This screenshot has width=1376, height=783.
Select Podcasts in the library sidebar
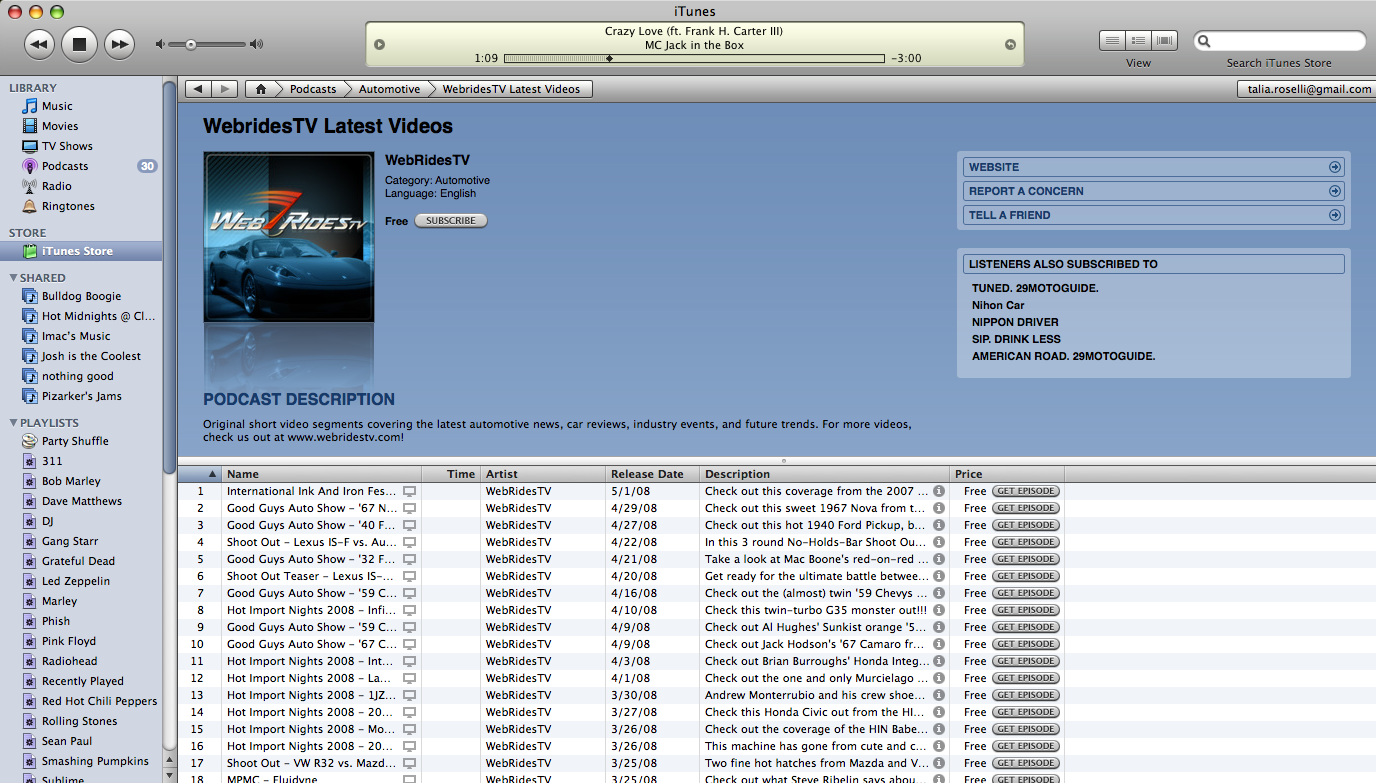[x=65, y=166]
